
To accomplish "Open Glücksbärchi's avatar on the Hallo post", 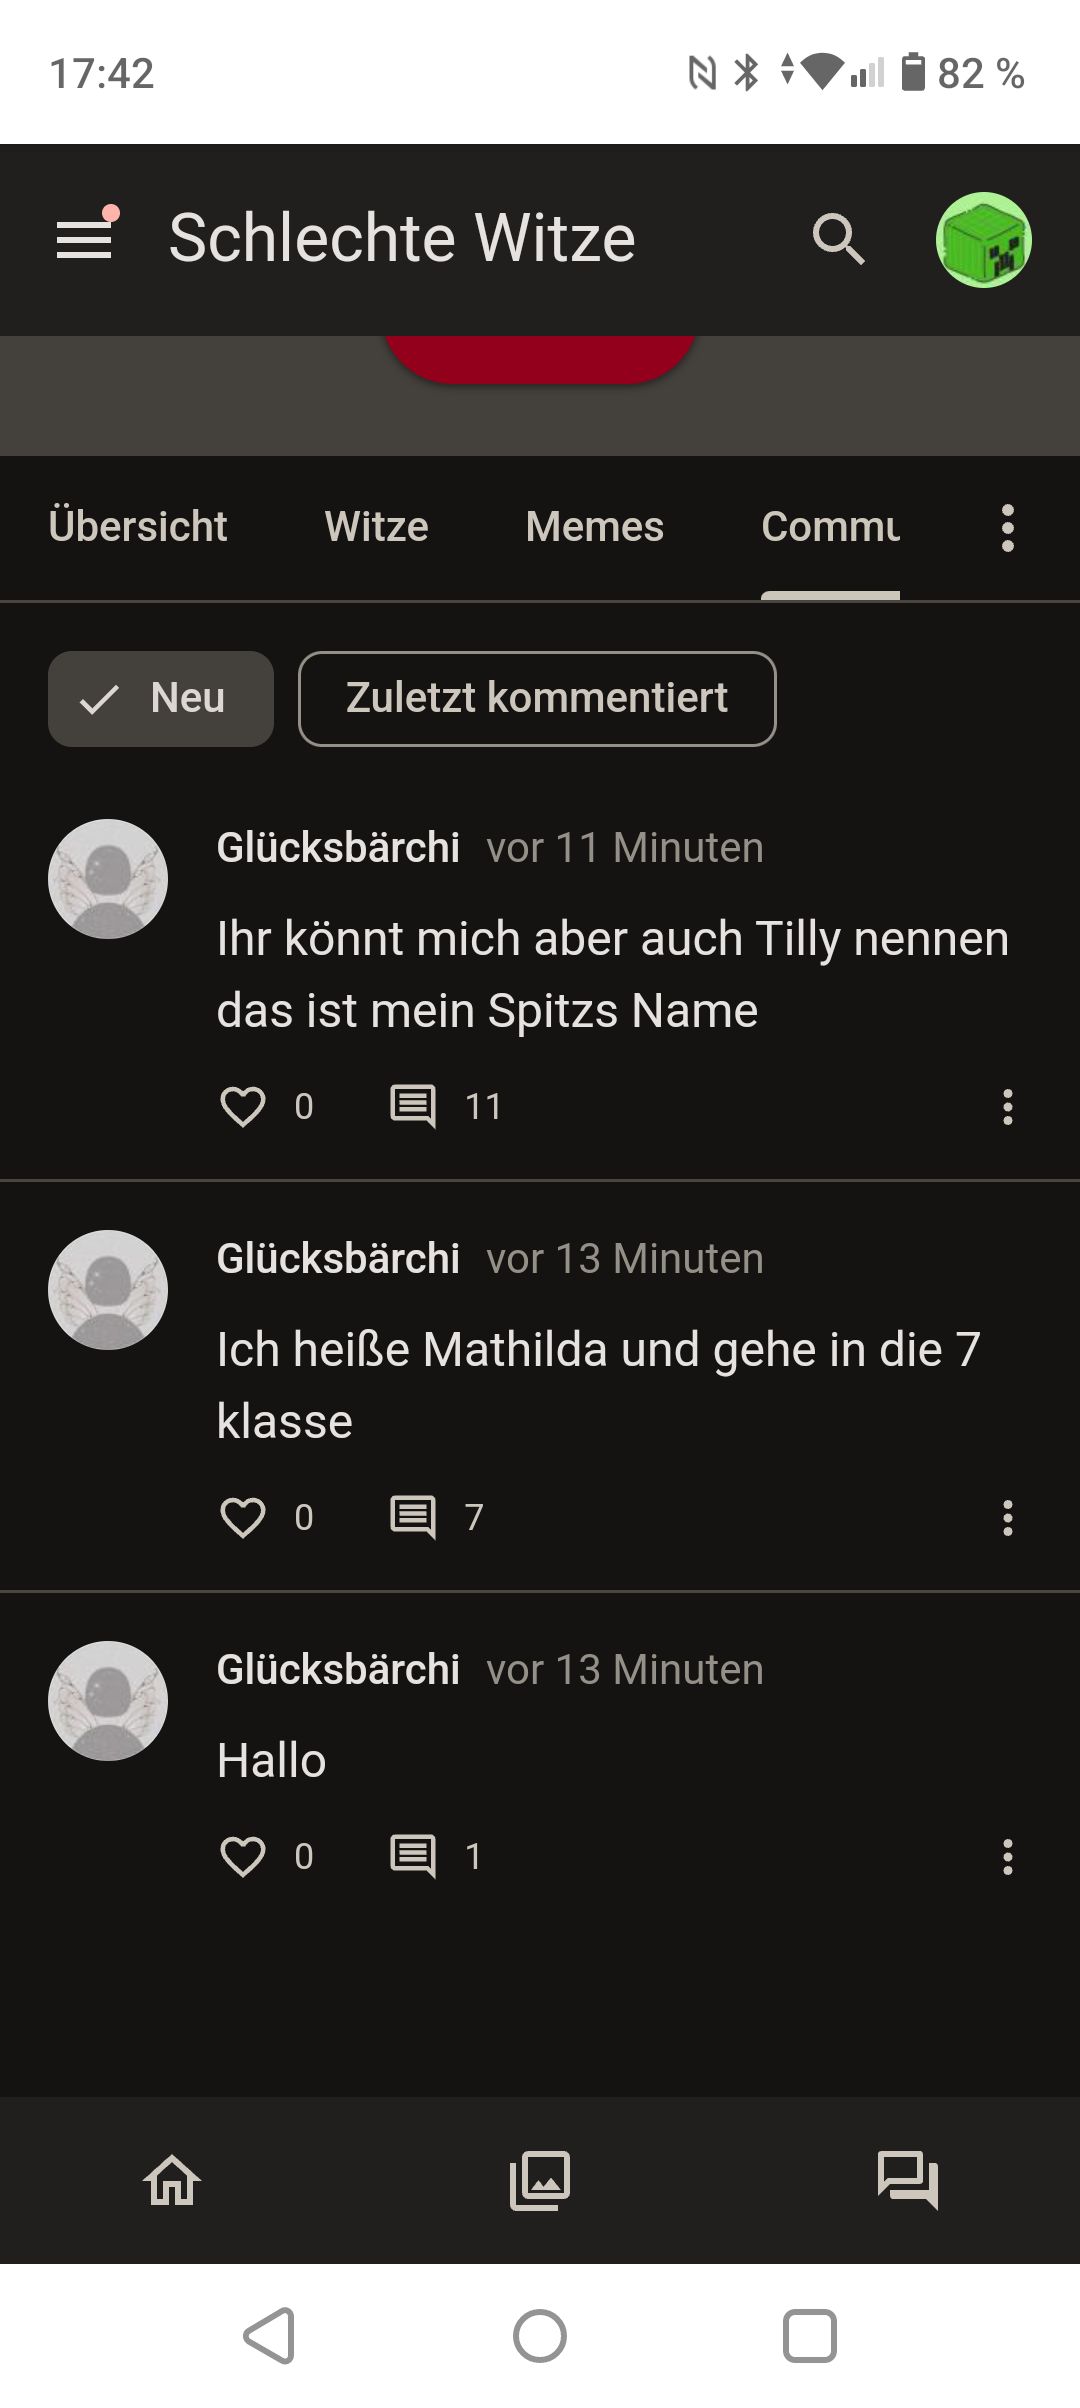I will click(108, 1700).
